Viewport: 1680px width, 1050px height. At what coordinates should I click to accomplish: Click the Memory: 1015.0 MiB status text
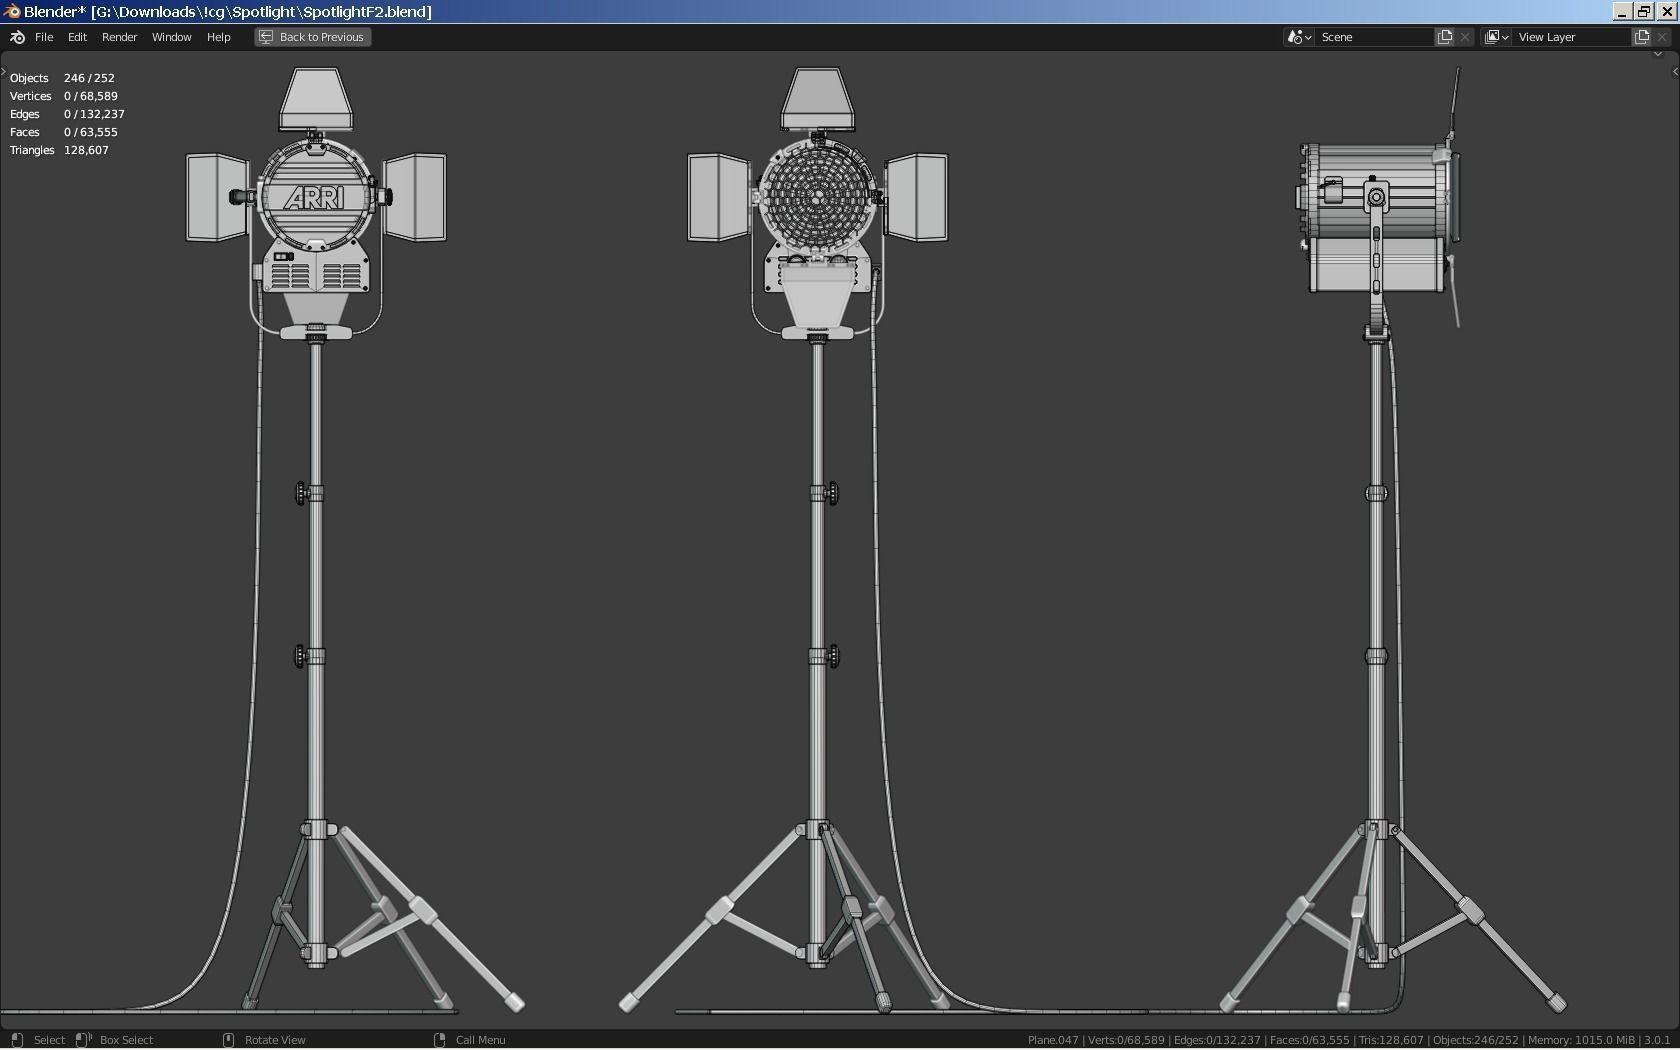(x=1582, y=1040)
